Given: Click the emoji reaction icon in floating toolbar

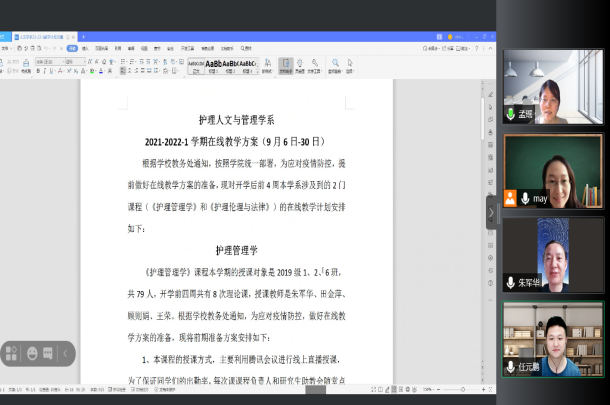Looking at the screenshot, I should [33, 353].
